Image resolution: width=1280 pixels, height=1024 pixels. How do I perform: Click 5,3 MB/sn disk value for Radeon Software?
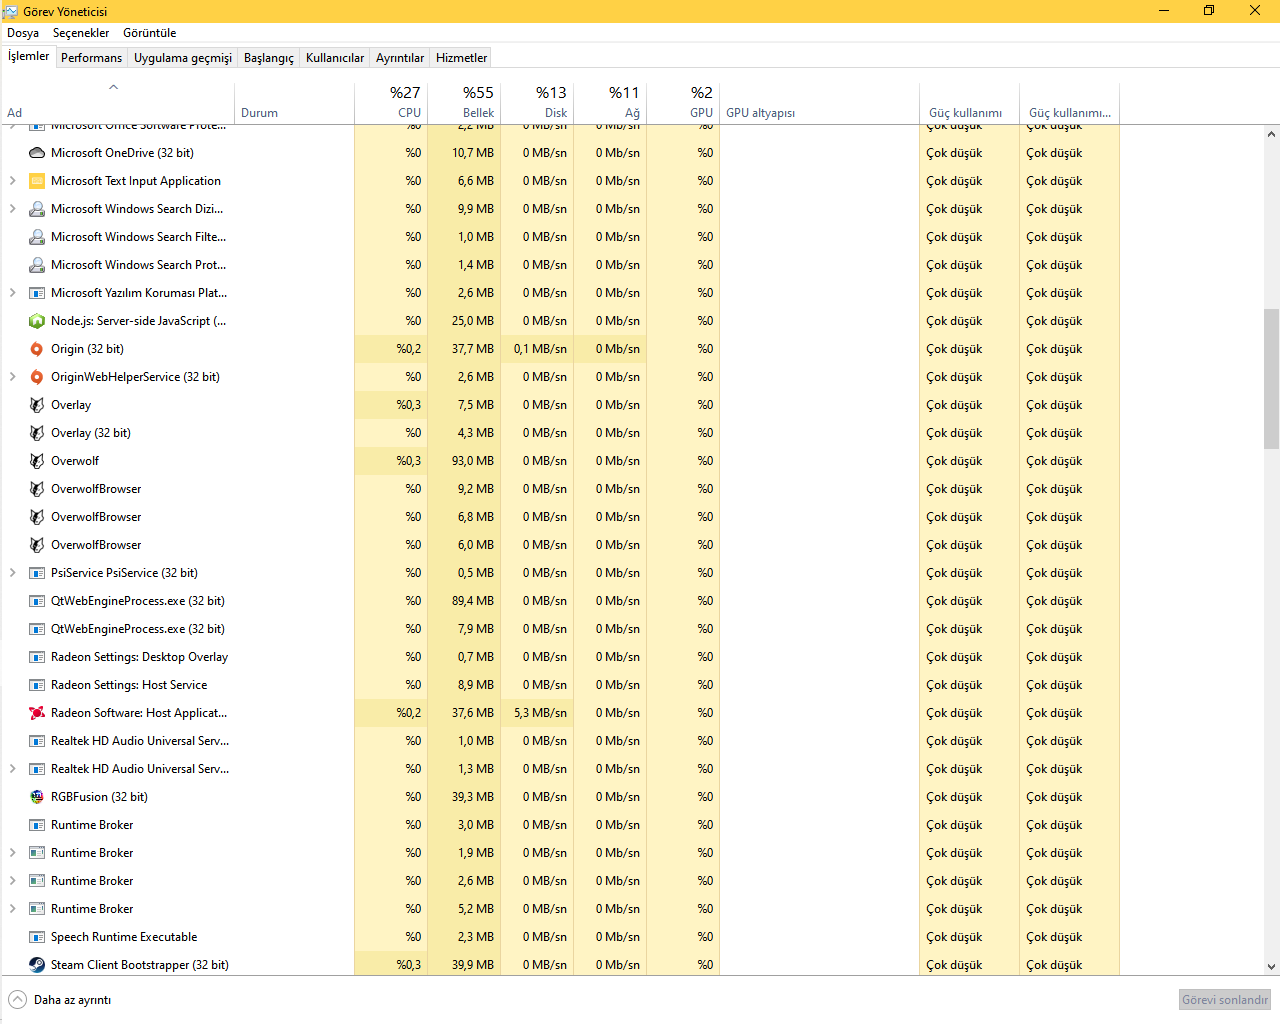point(540,713)
